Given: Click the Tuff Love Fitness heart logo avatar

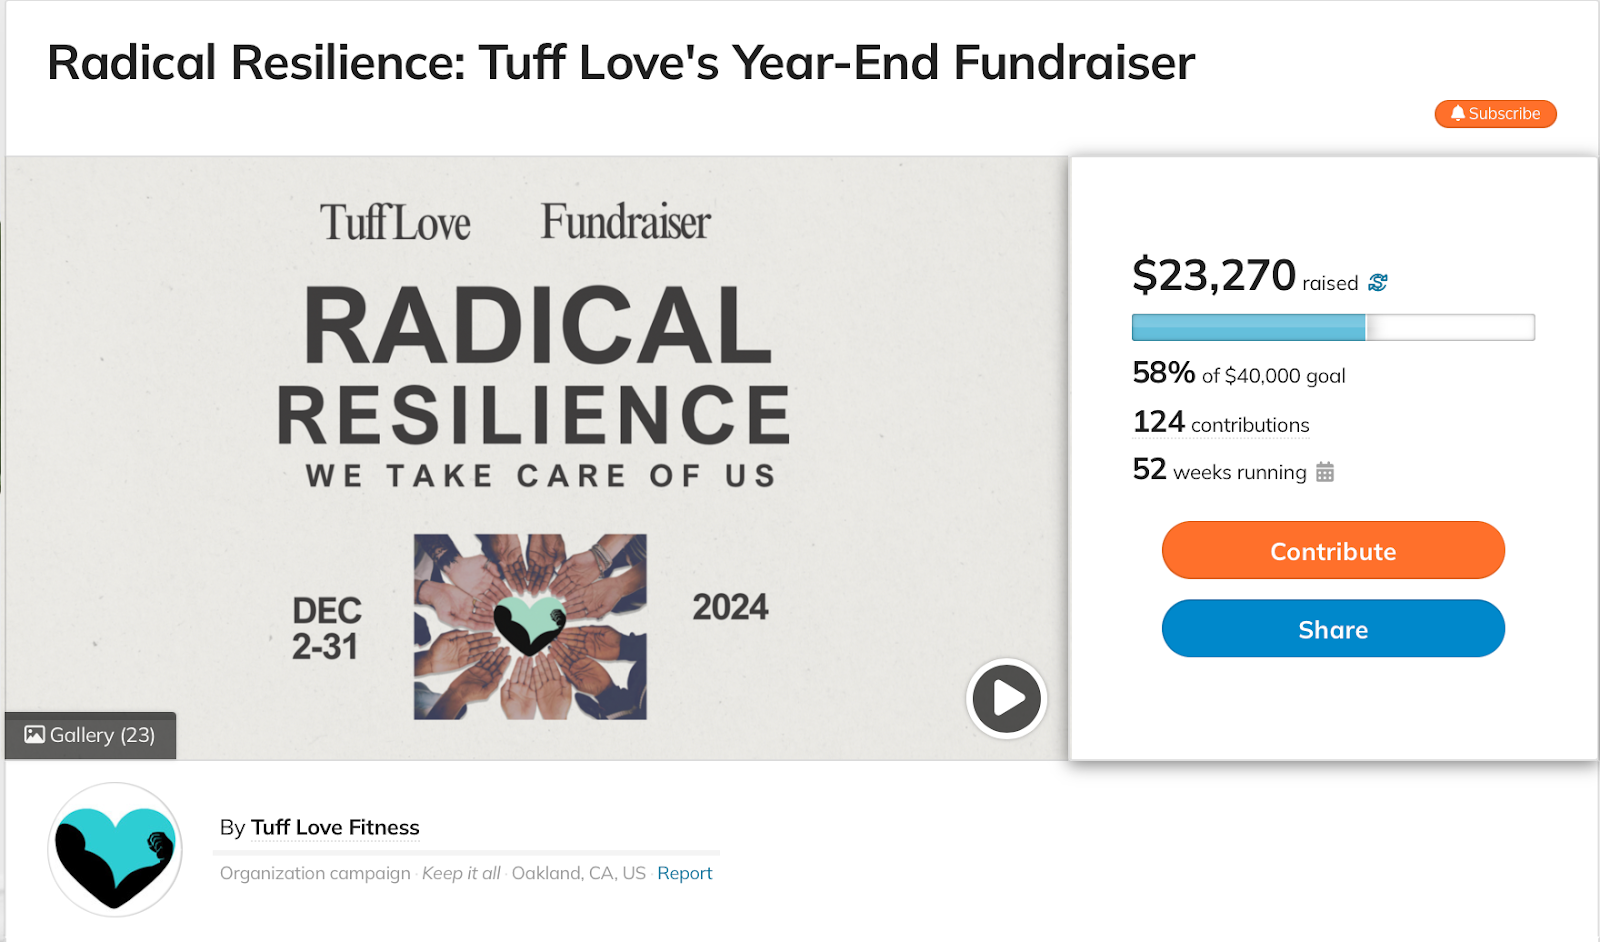Looking at the screenshot, I should click(115, 849).
